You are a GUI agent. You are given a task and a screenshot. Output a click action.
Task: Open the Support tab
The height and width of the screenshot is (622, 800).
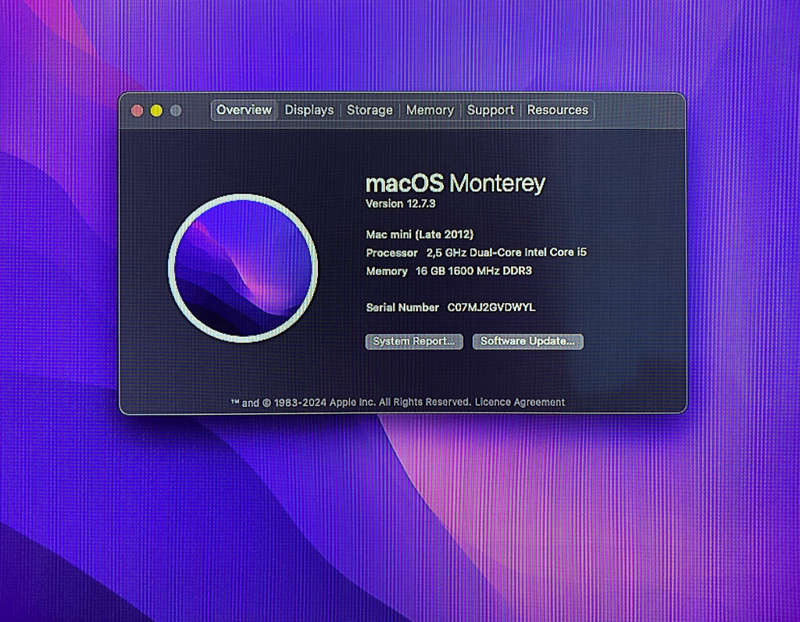pos(490,110)
